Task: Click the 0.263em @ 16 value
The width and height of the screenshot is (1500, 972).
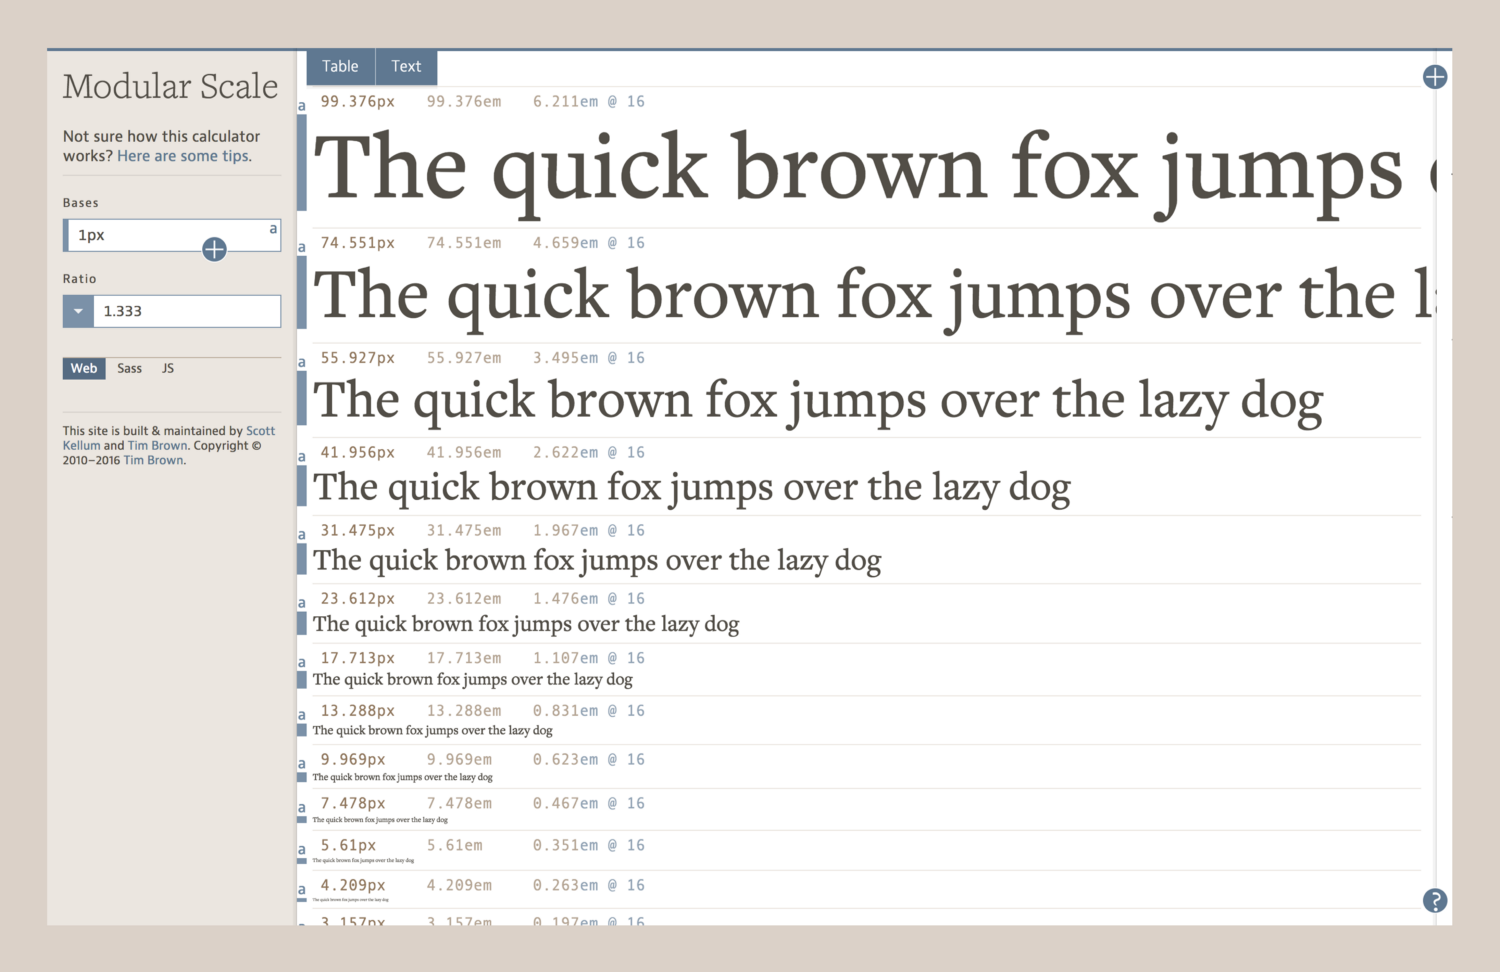Action: point(589,886)
